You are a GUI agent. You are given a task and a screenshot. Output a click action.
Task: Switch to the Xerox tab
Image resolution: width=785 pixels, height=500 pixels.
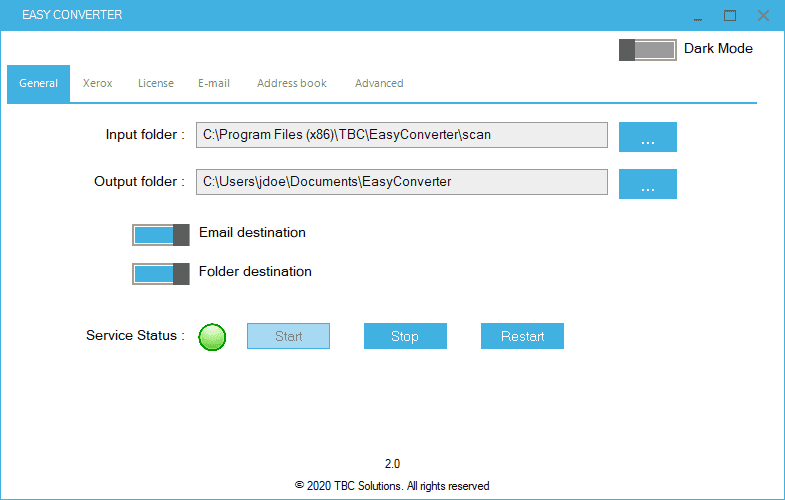coord(97,83)
